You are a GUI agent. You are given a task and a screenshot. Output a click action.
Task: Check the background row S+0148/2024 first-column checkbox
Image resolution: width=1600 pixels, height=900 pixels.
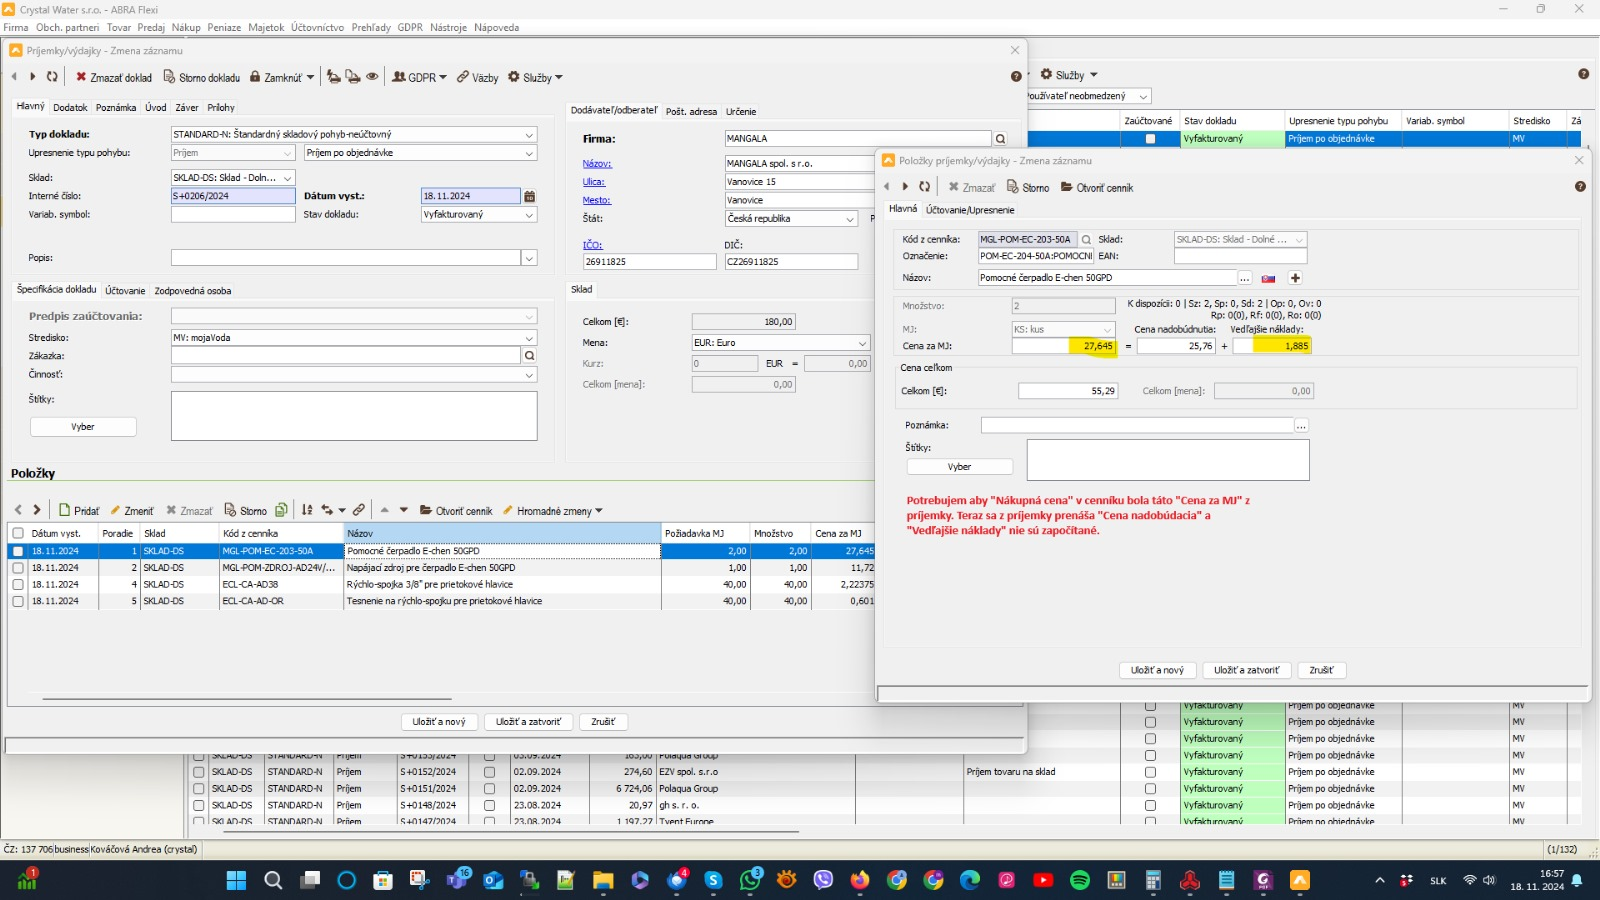point(198,805)
